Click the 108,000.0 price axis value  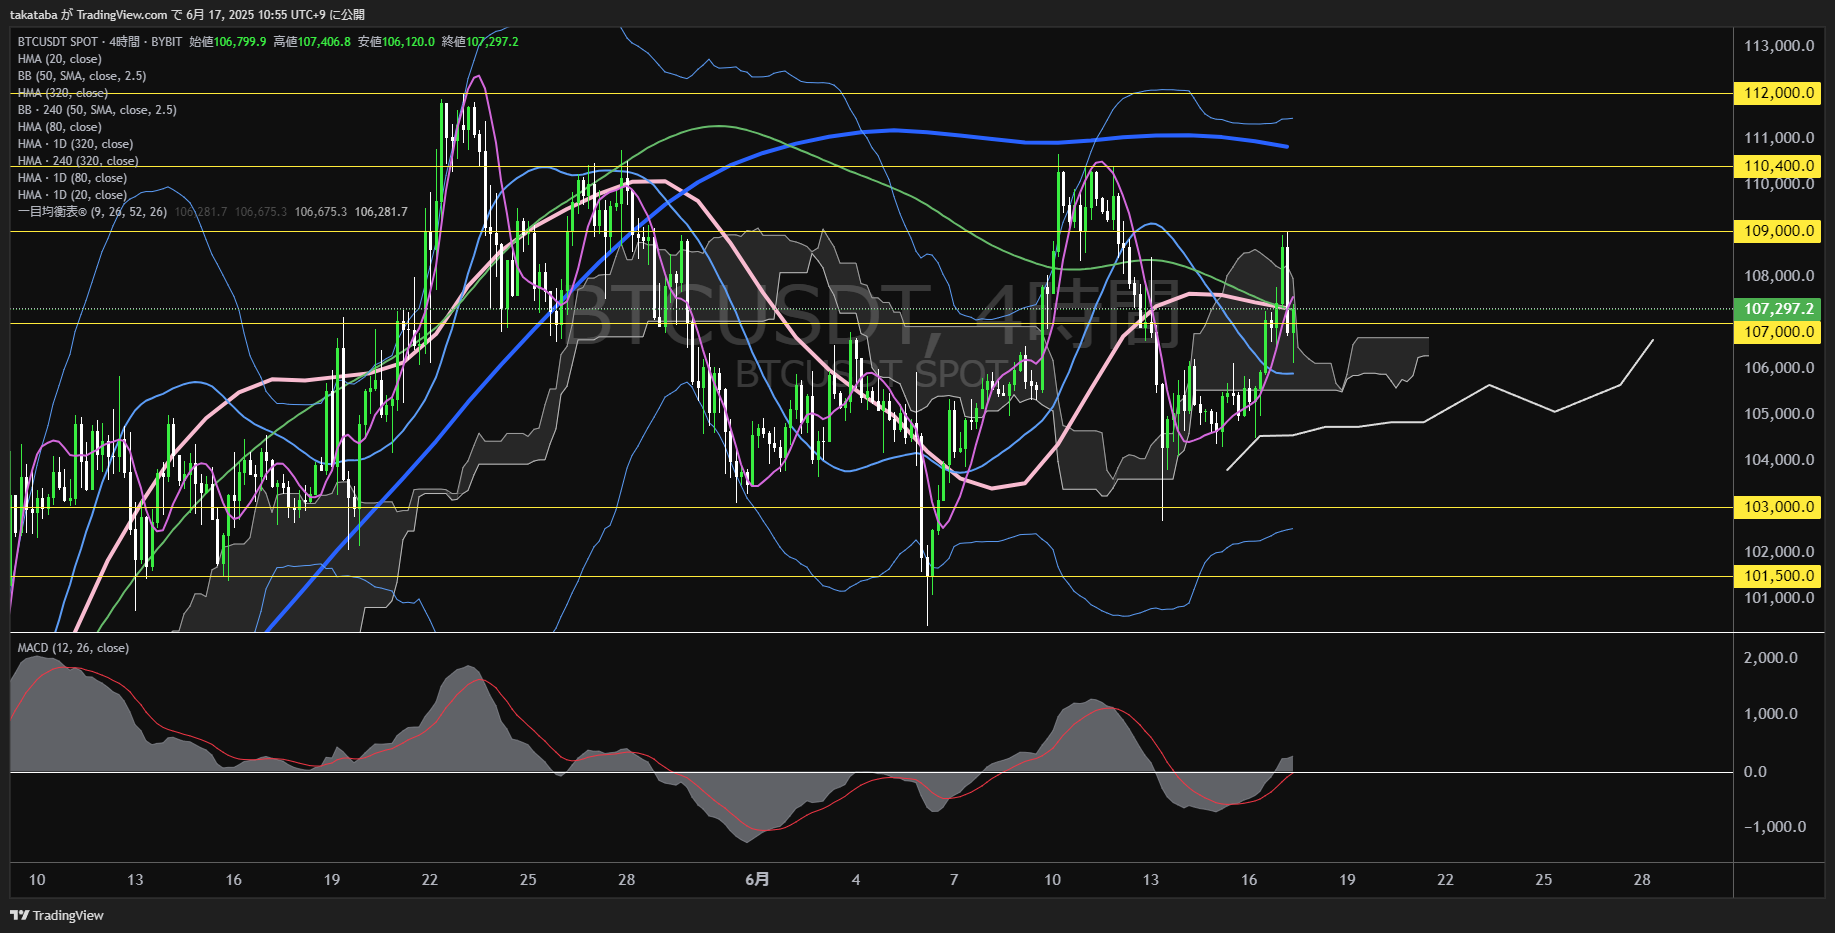(1779, 276)
